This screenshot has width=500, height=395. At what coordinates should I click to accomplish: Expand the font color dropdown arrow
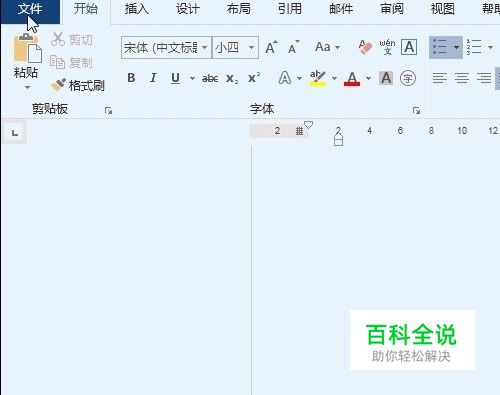(368, 78)
